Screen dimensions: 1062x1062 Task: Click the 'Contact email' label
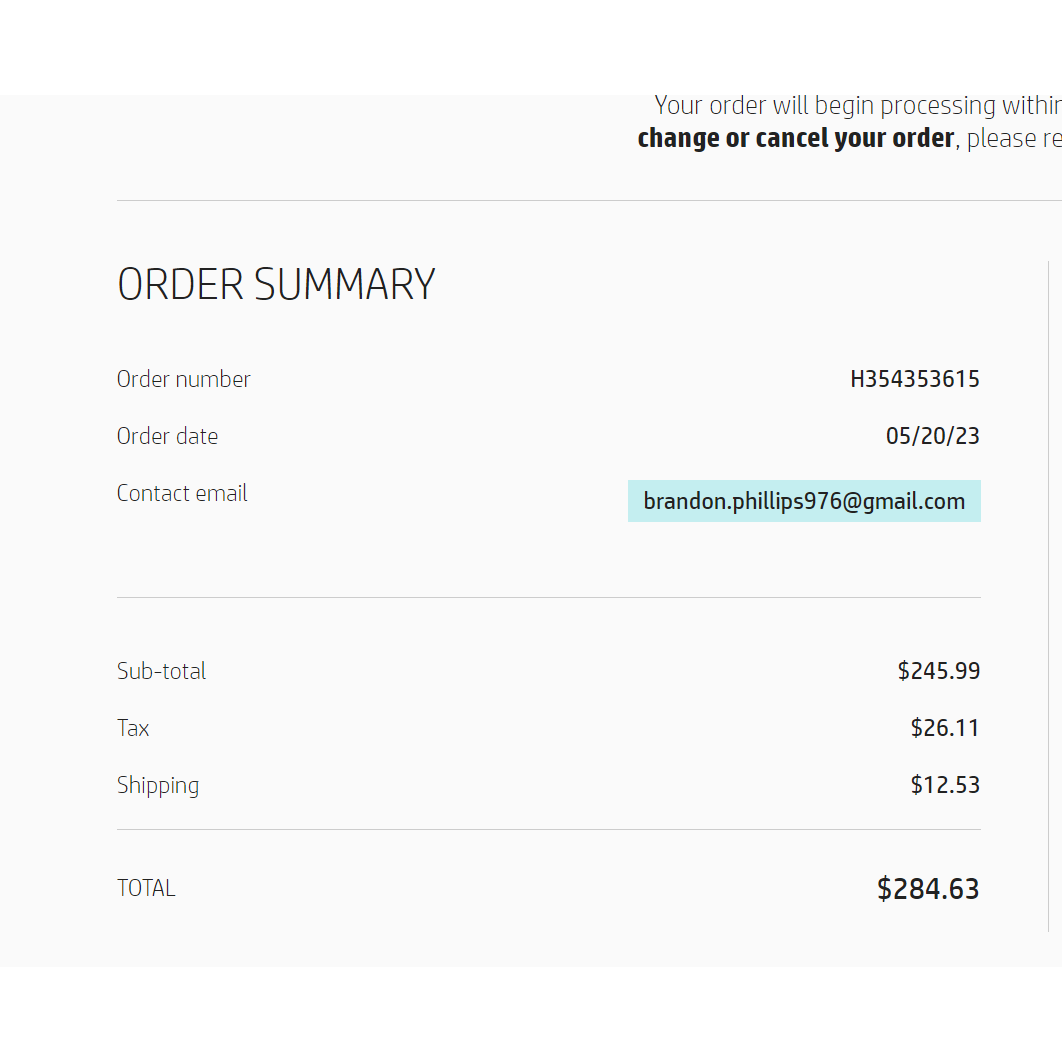coord(182,493)
